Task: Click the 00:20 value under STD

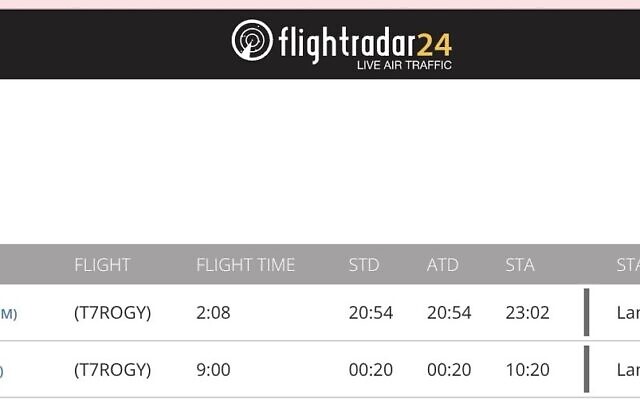Action: (371, 370)
